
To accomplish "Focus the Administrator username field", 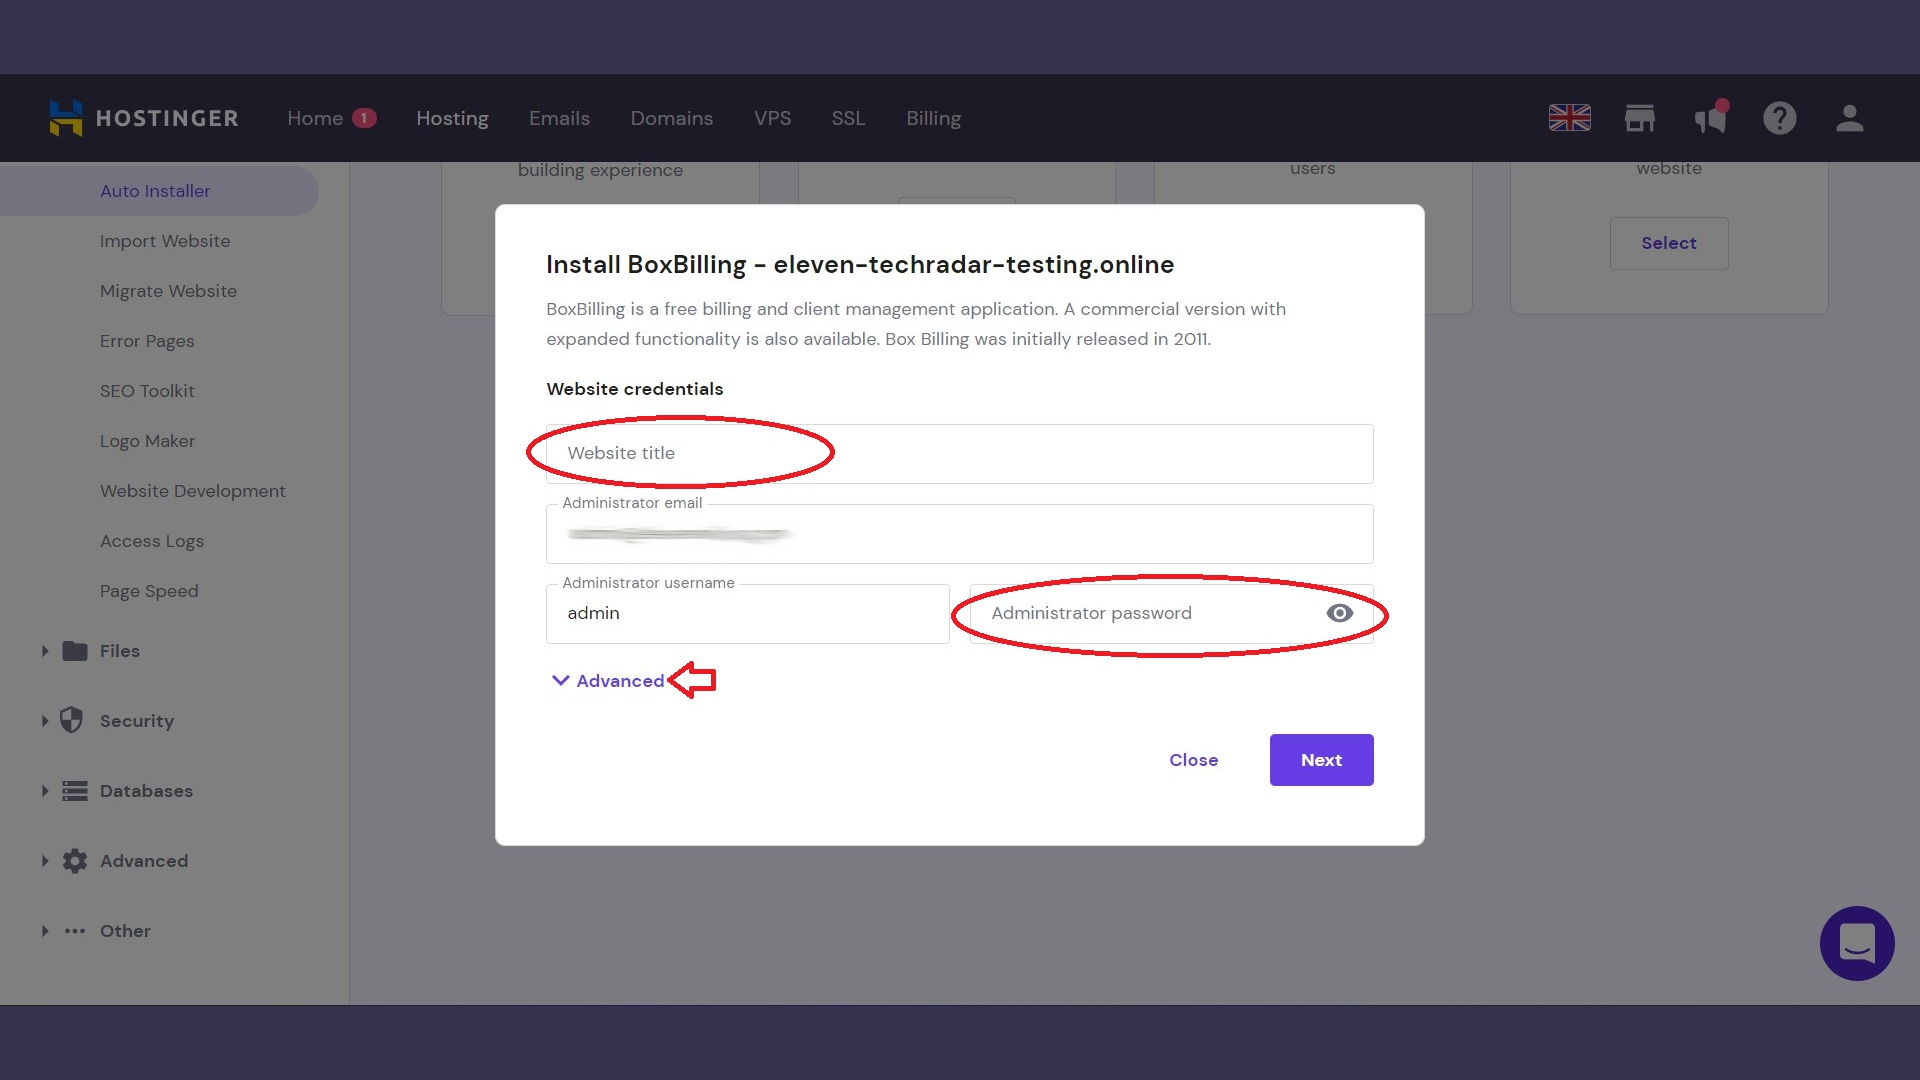I will point(747,614).
